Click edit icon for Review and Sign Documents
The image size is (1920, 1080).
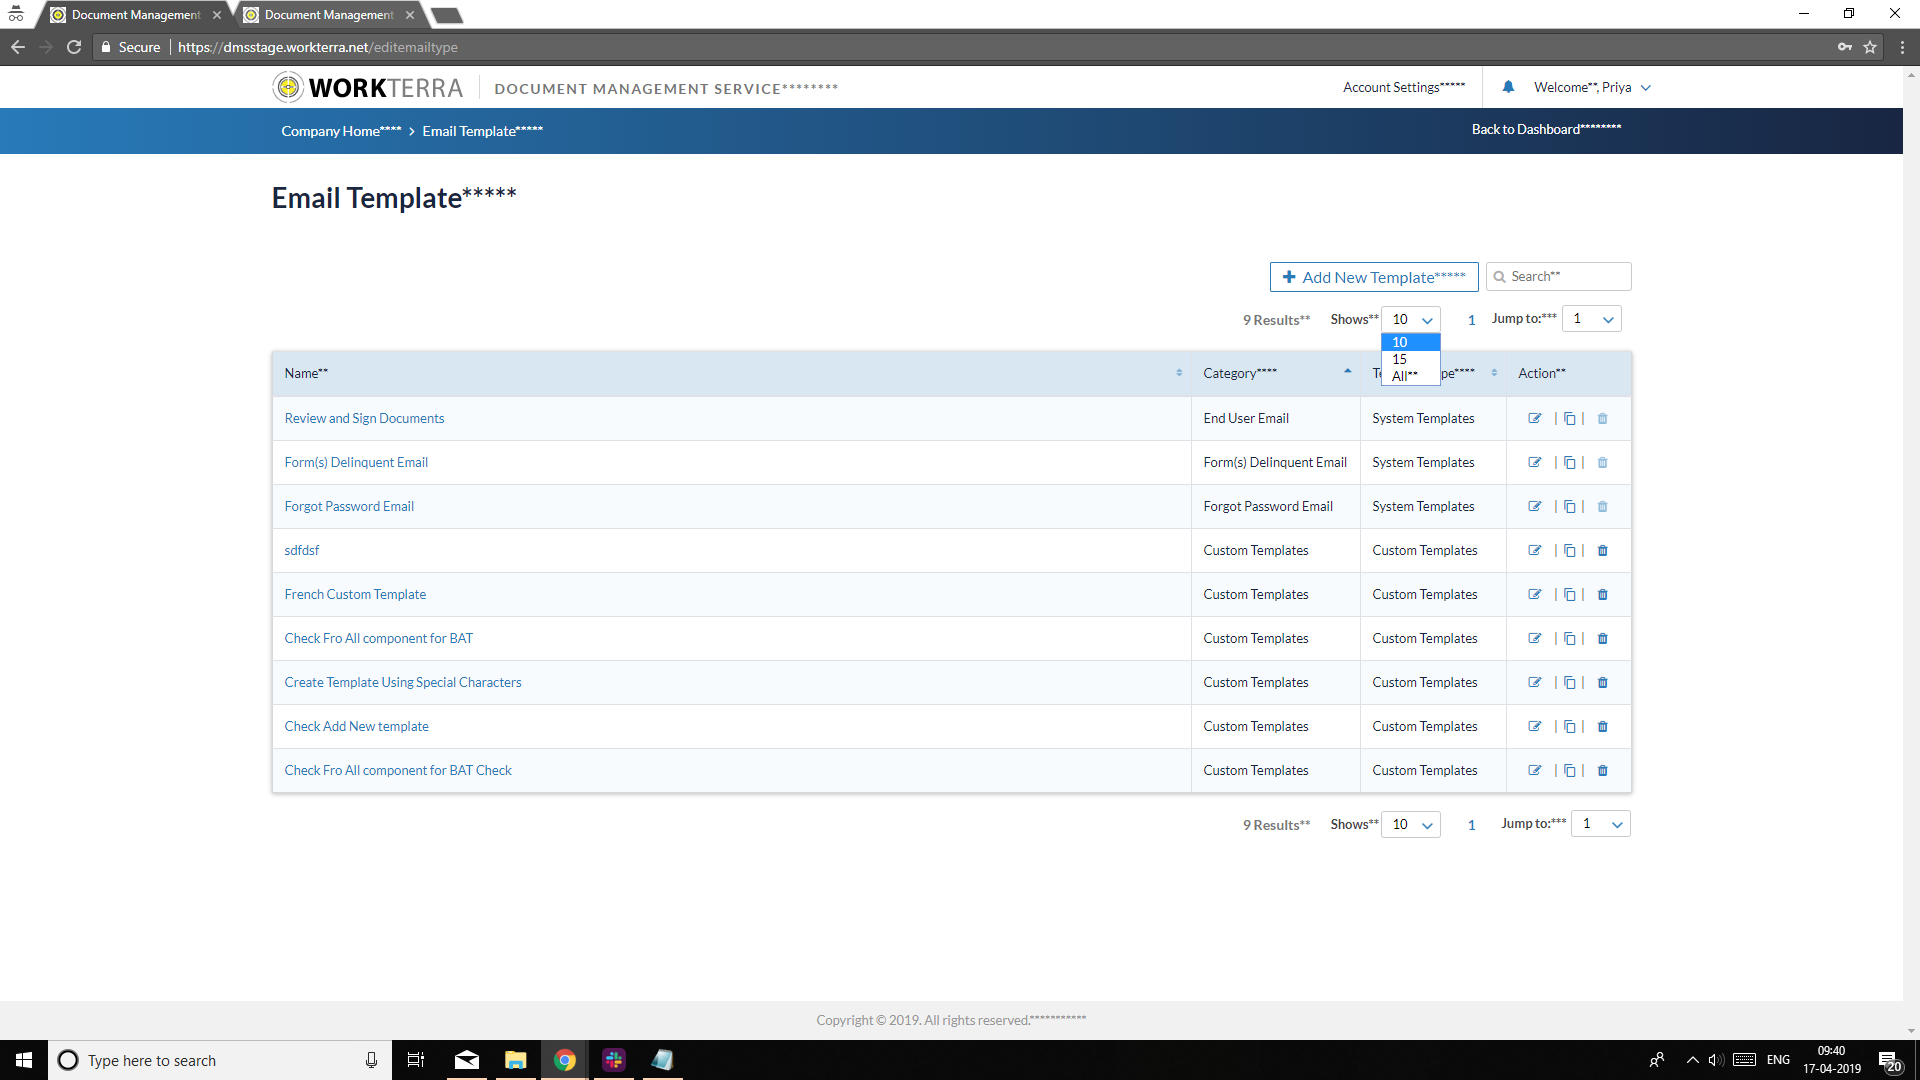pos(1534,418)
